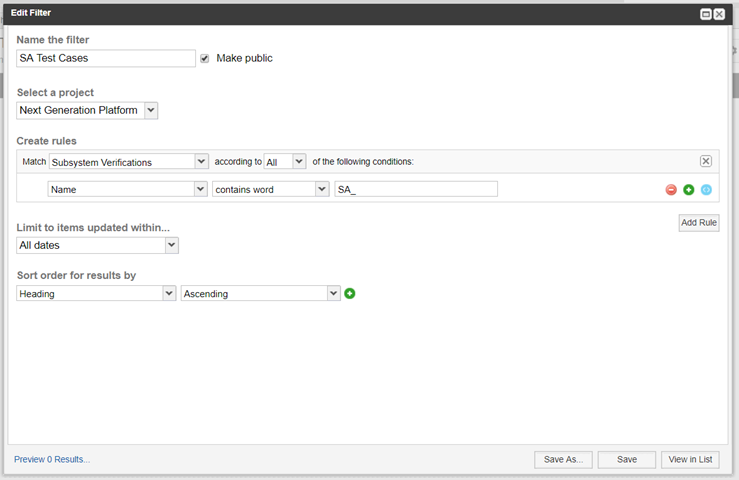
Task: Click the SA Test Cases name field
Action: 106,58
